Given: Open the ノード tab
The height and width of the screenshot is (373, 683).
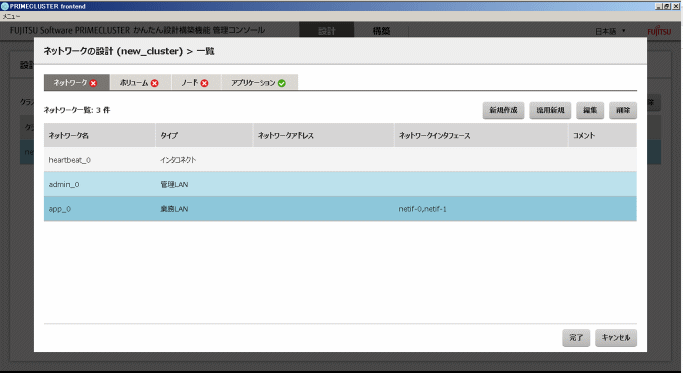Looking at the screenshot, I should [196, 82].
